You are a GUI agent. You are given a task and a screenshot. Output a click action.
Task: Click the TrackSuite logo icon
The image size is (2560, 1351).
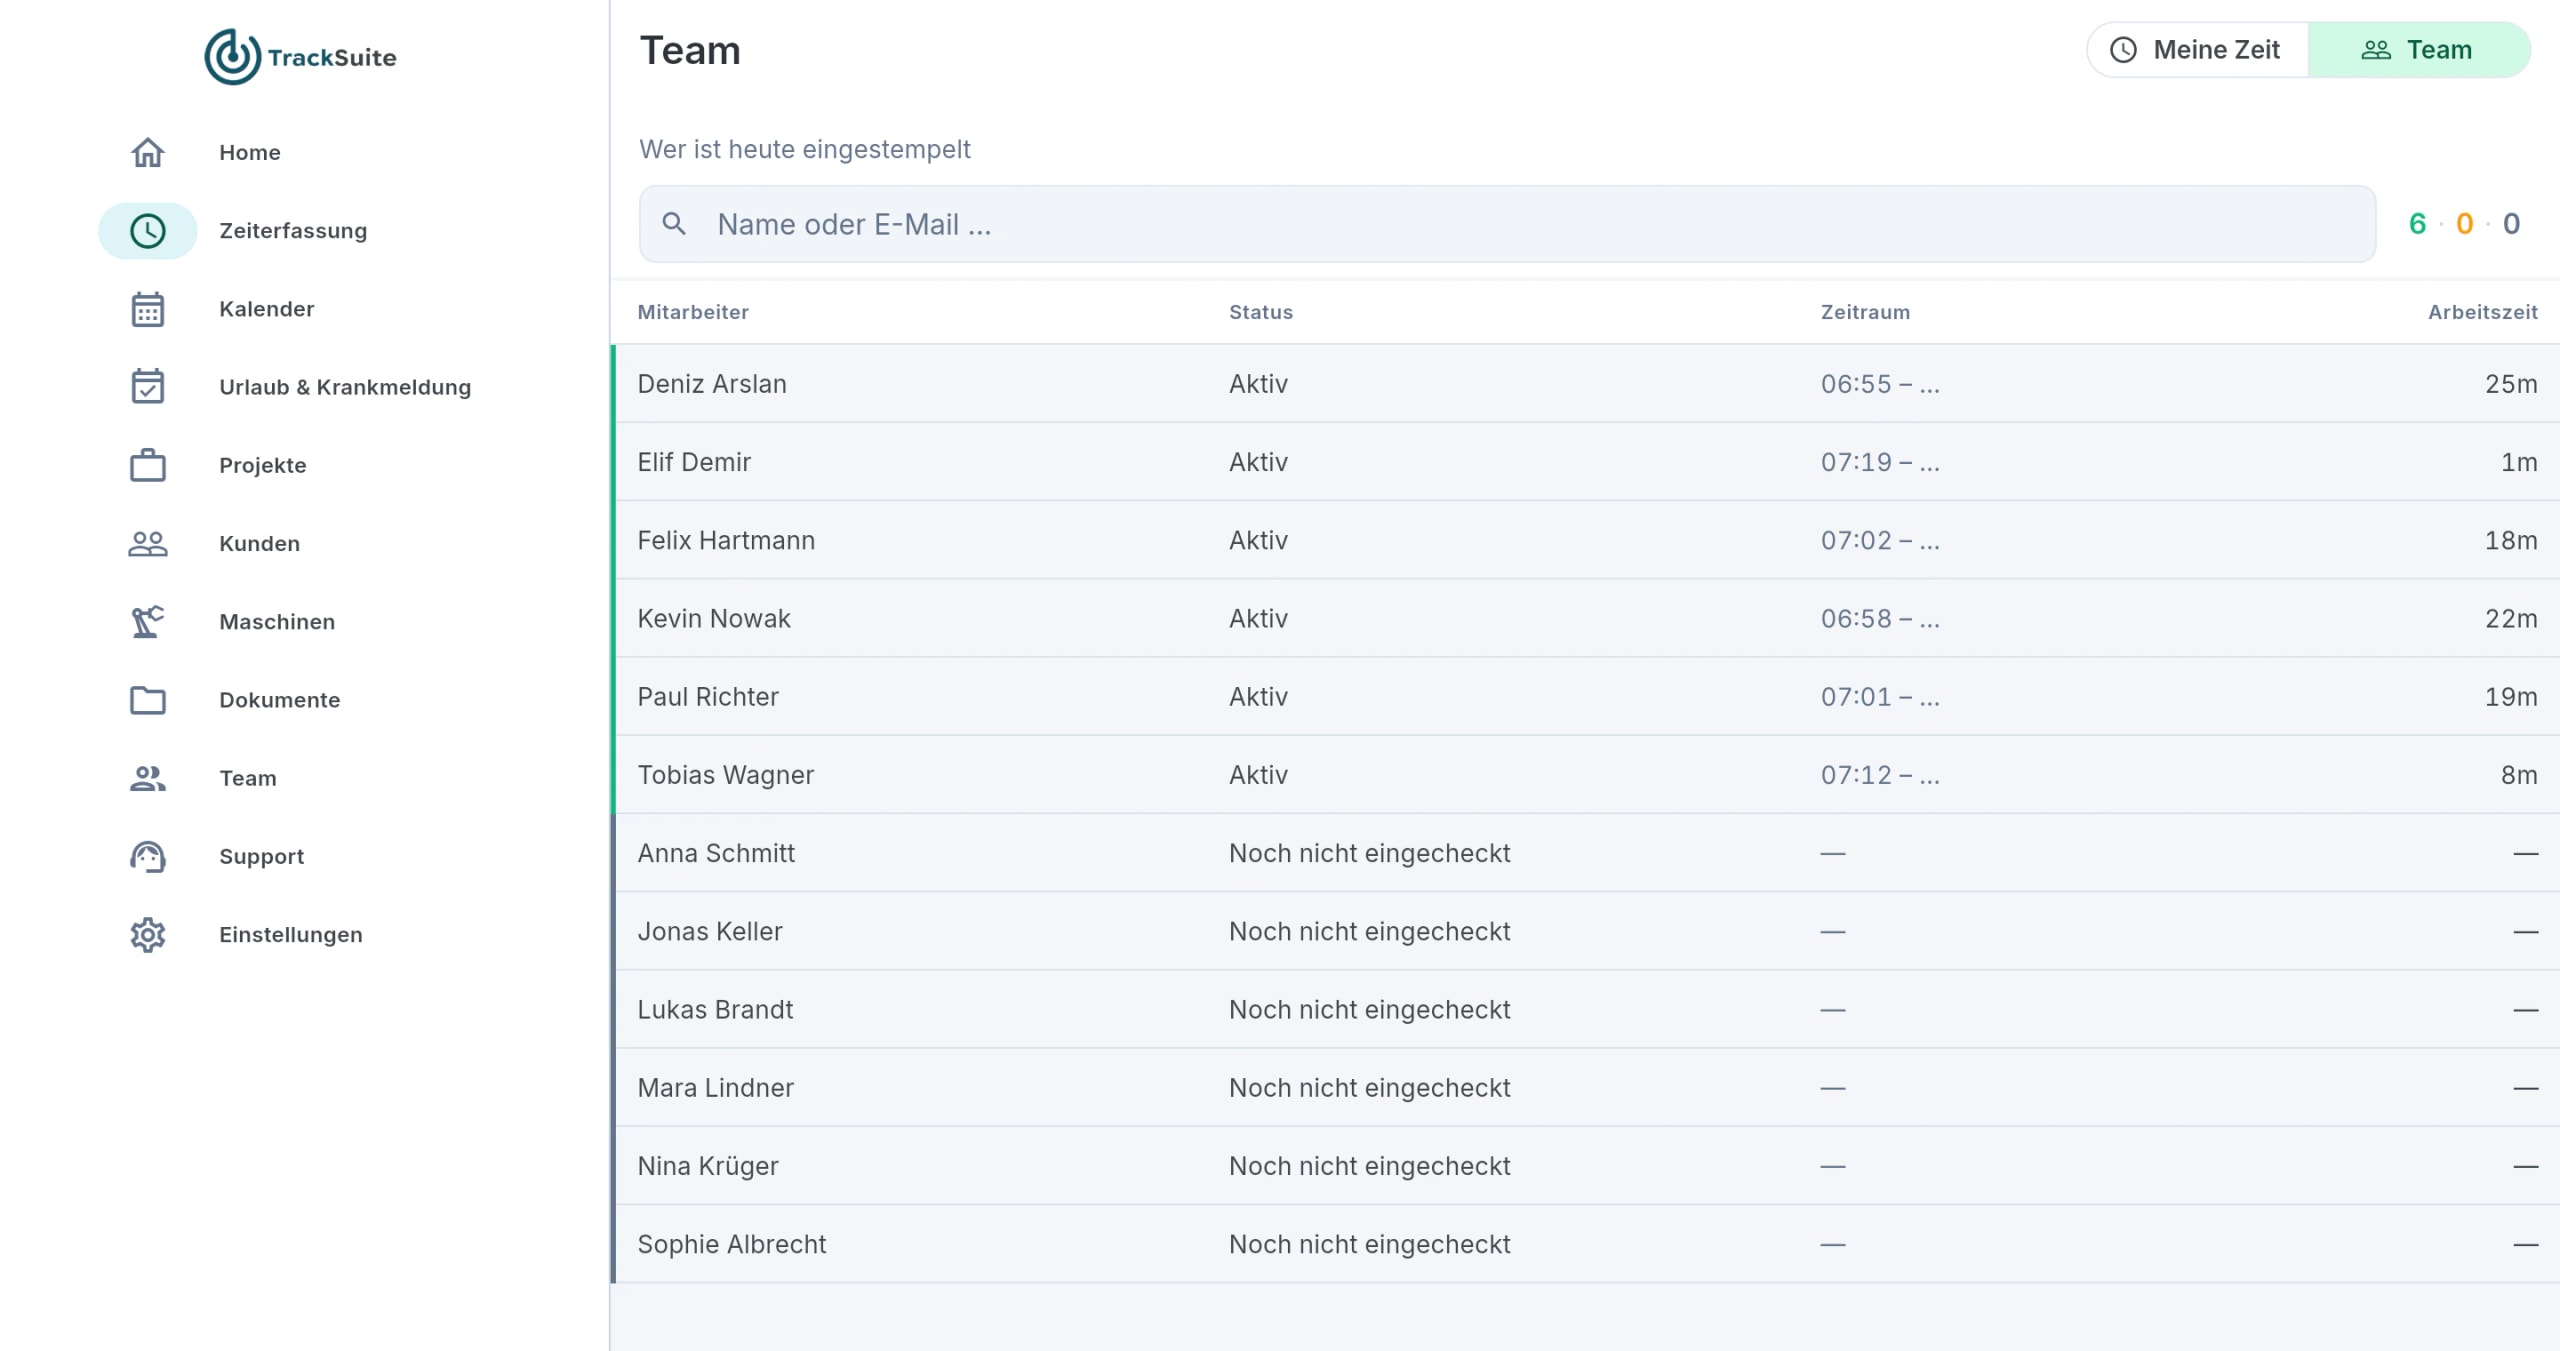[x=232, y=57]
